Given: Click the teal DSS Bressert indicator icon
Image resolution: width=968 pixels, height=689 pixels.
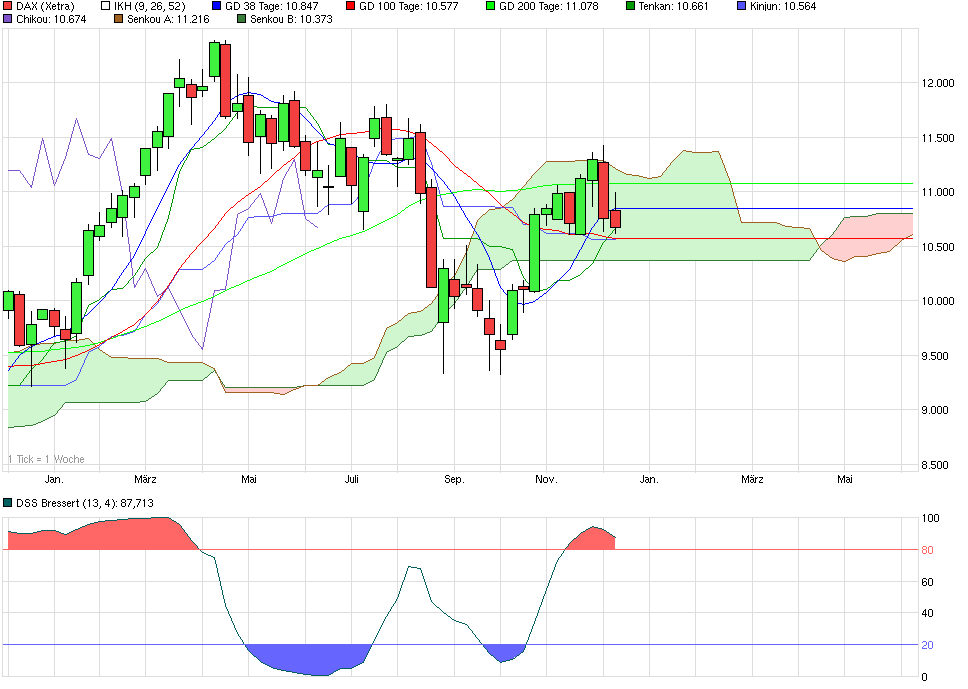Looking at the screenshot, I should (8, 503).
